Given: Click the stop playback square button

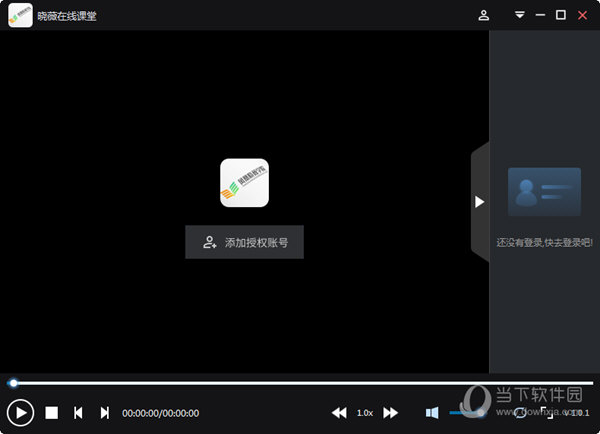Looking at the screenshot, I should coord(52,413).
